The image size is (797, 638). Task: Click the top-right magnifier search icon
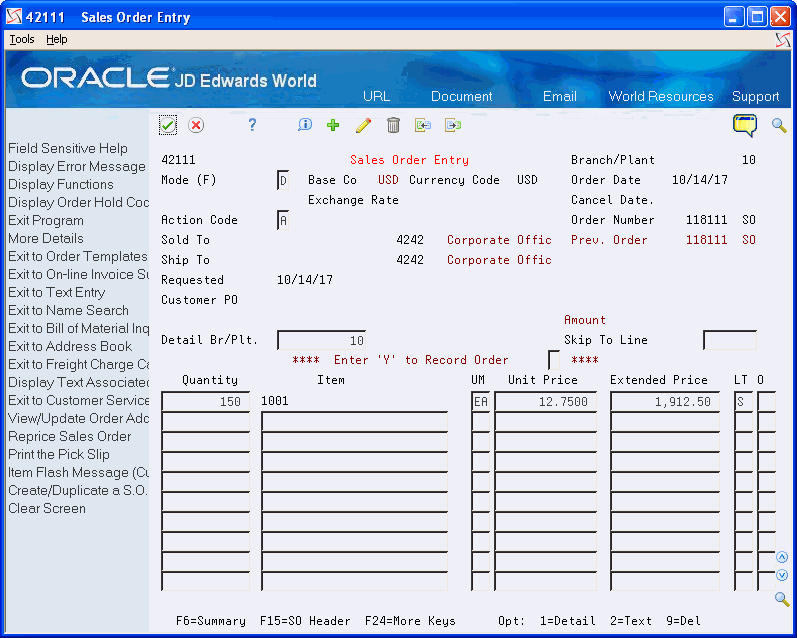(x=779, y=125)
